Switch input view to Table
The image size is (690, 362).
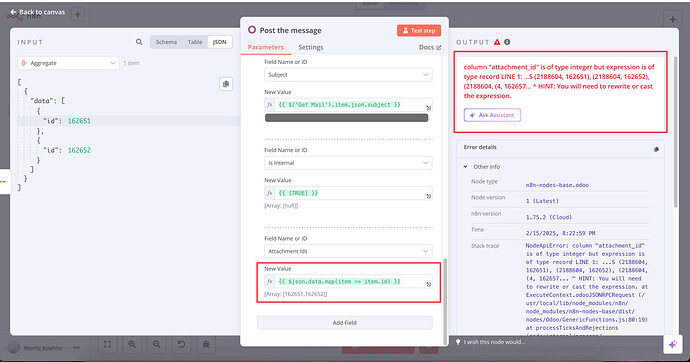(195, 42)
